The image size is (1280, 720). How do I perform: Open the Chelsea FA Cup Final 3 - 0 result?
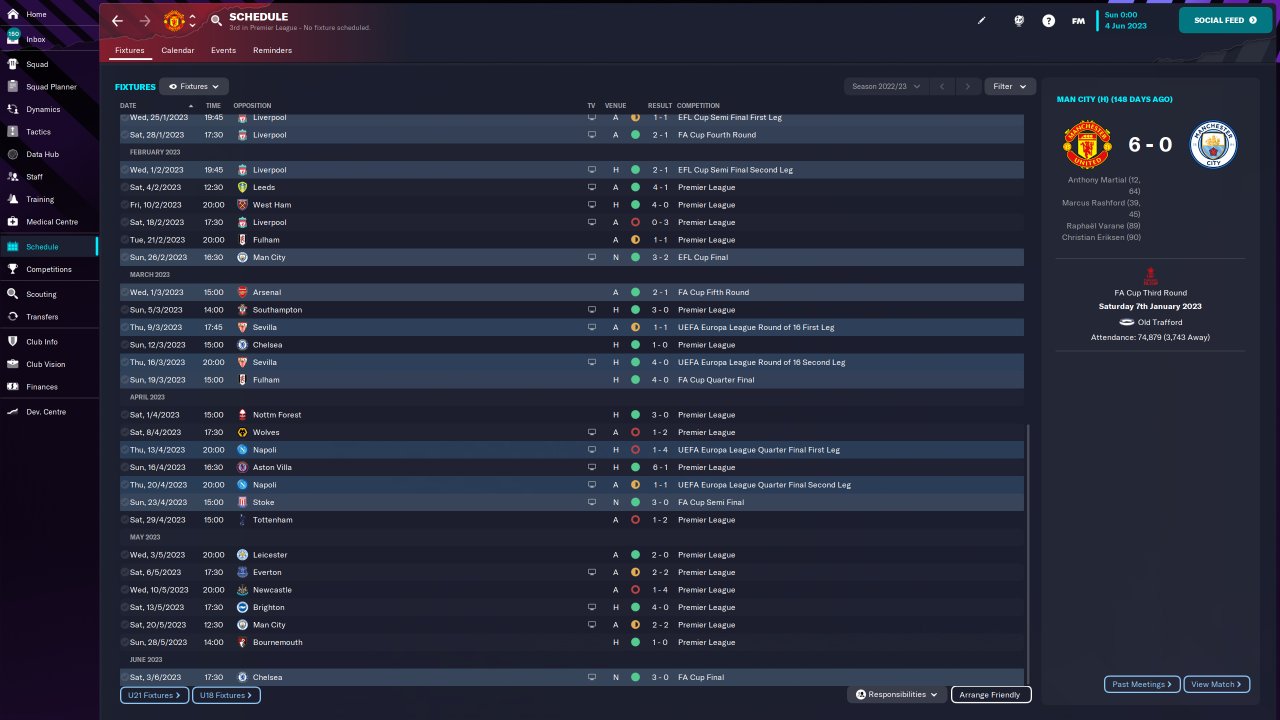[659, 677]
